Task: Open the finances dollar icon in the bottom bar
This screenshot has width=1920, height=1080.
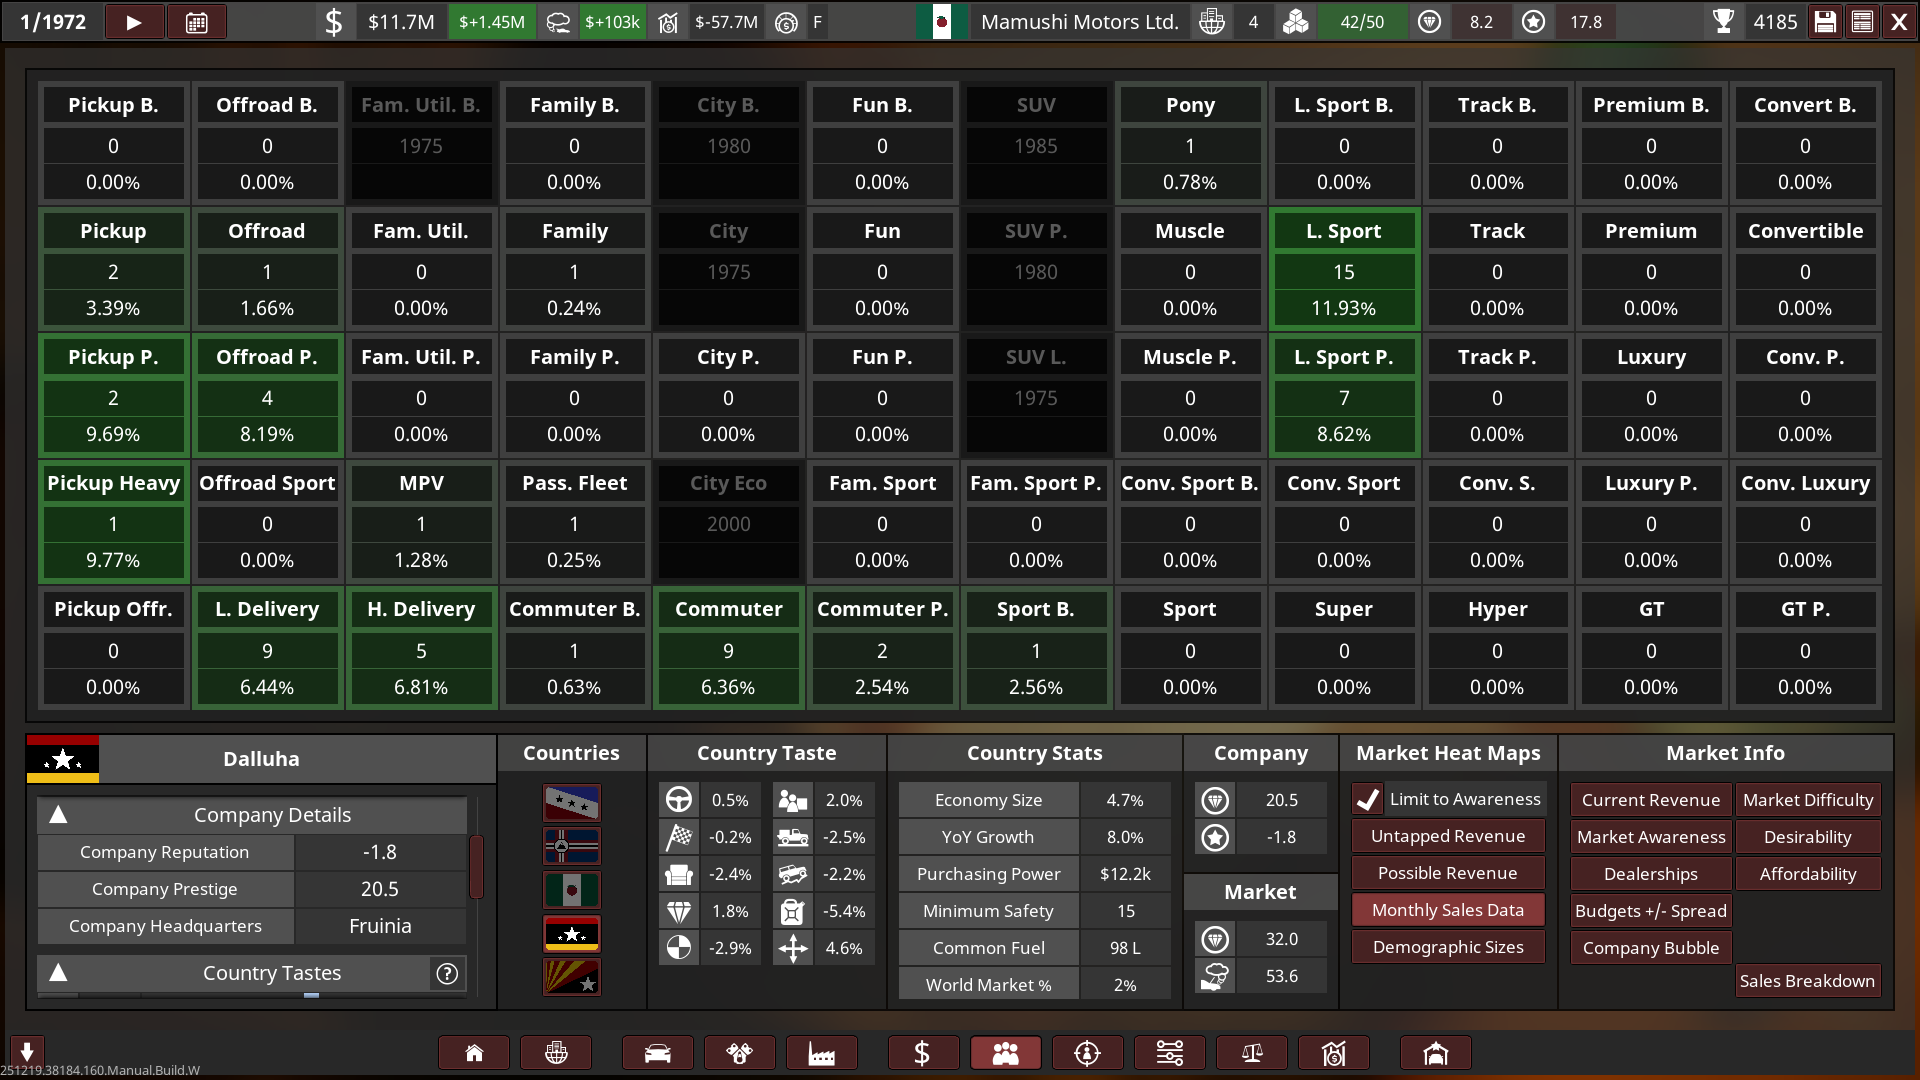Action: [x=922, y=1053]
